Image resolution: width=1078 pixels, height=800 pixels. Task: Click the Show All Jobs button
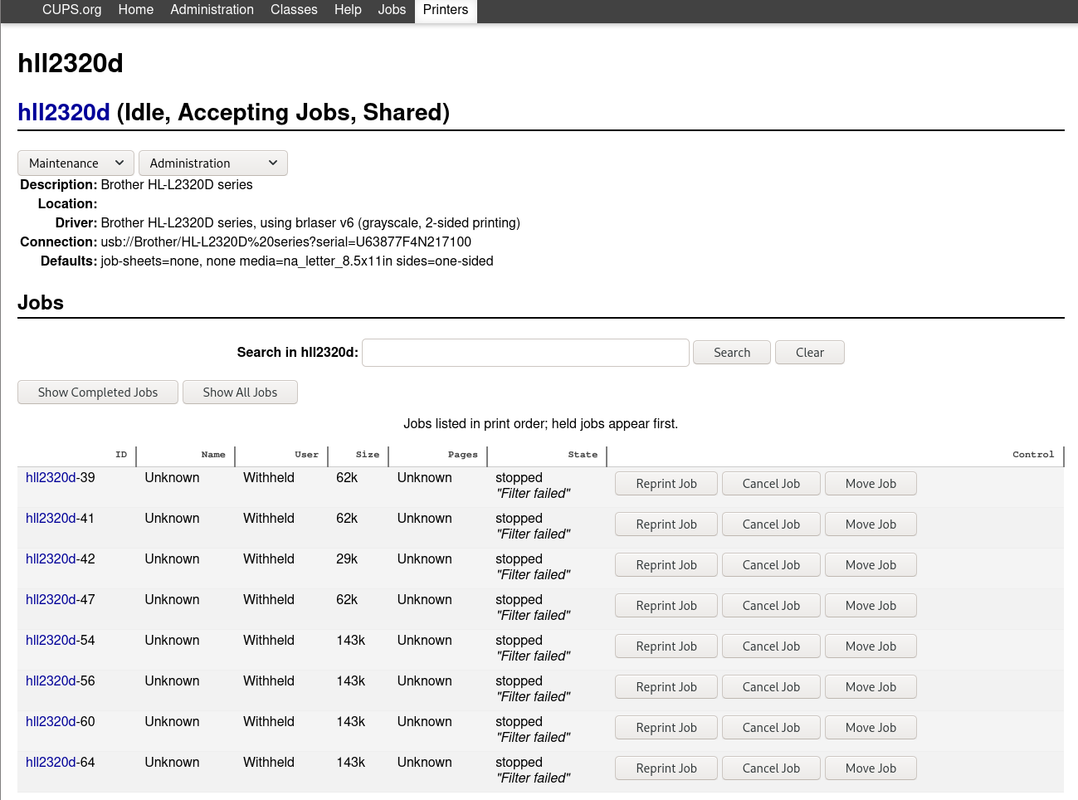(240, 392)
